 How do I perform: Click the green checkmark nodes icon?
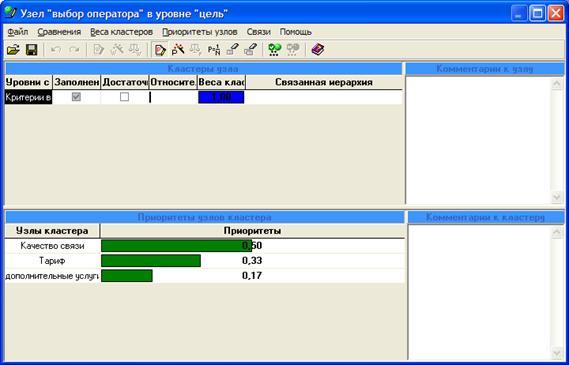click(274, 50)
